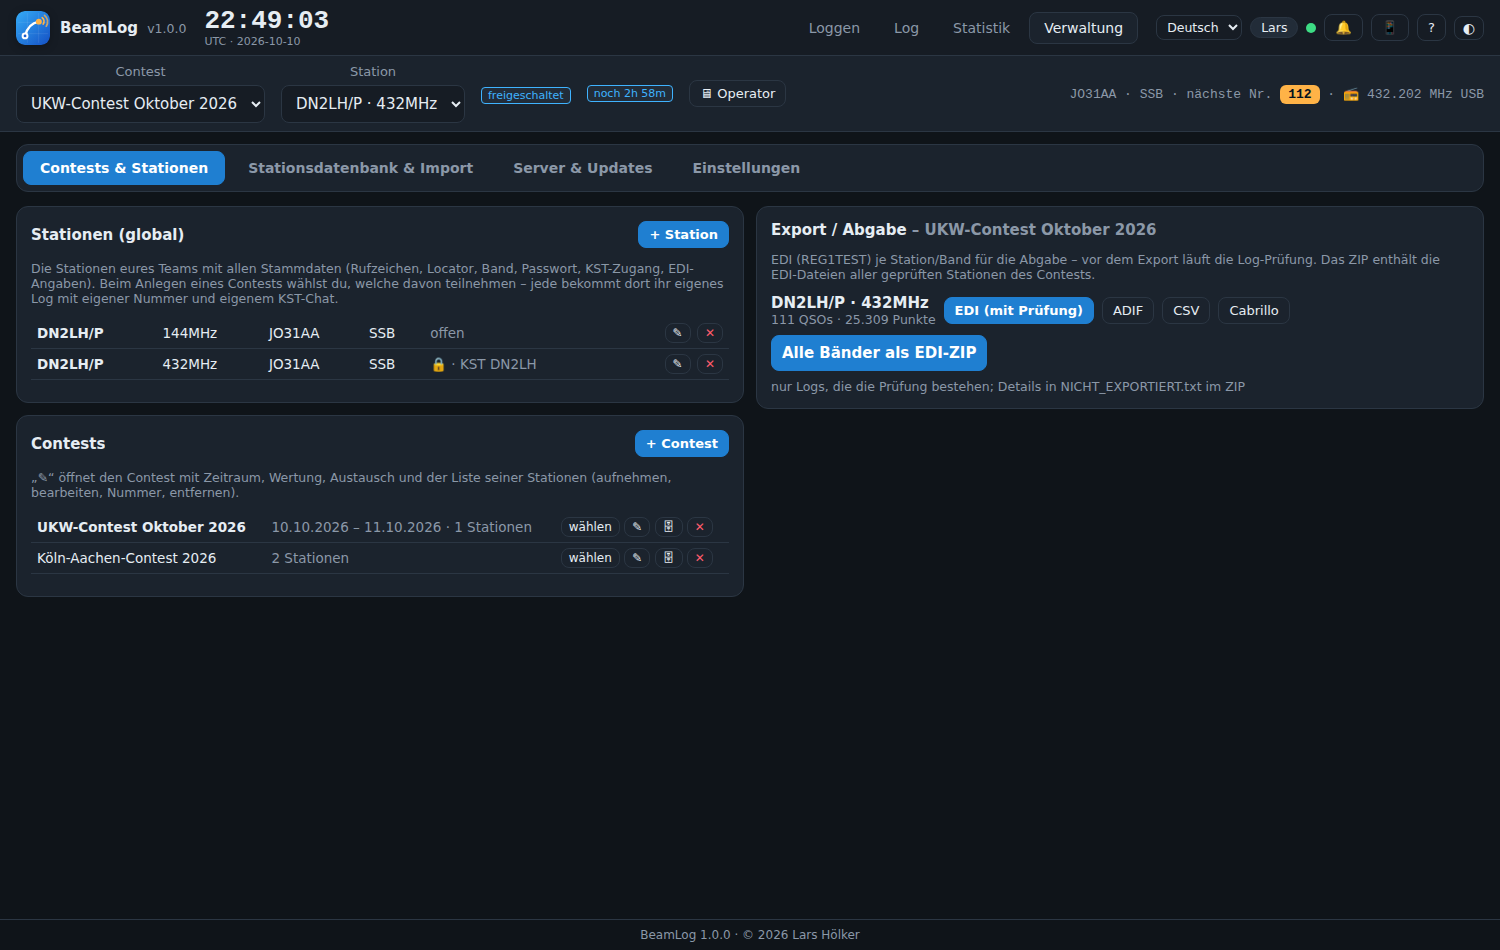Delete the Köln-Aachen-Contest 2026 entry

700,558
